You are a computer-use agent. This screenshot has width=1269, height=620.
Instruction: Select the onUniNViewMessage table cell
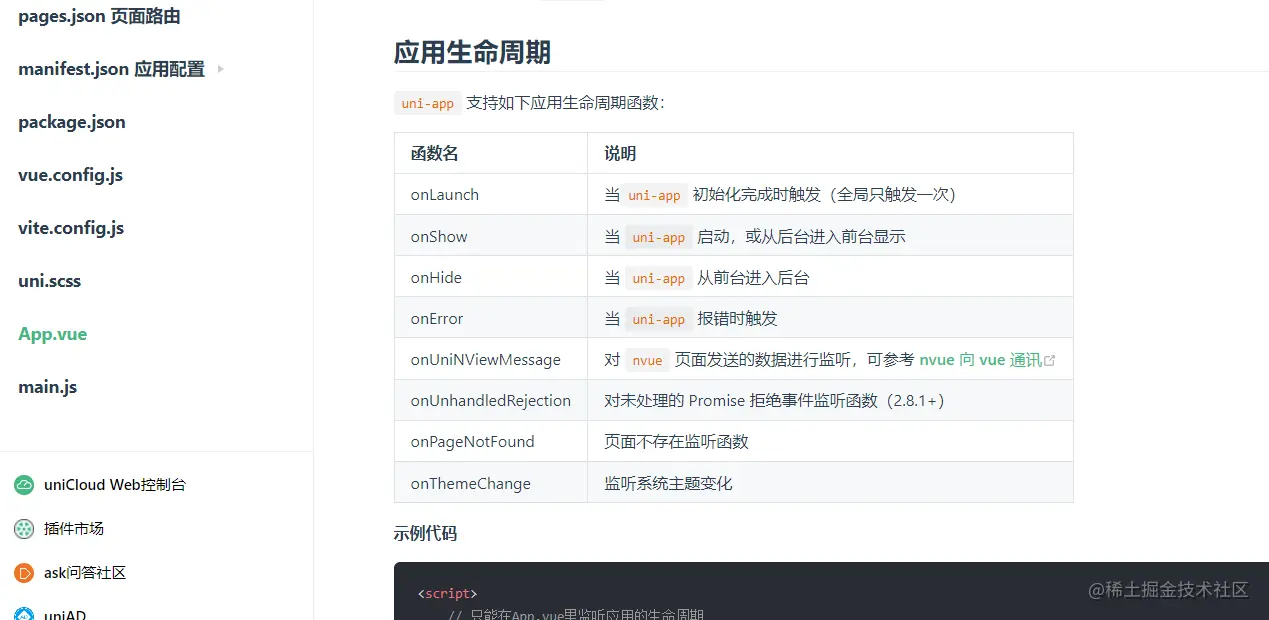pos(491,359)
